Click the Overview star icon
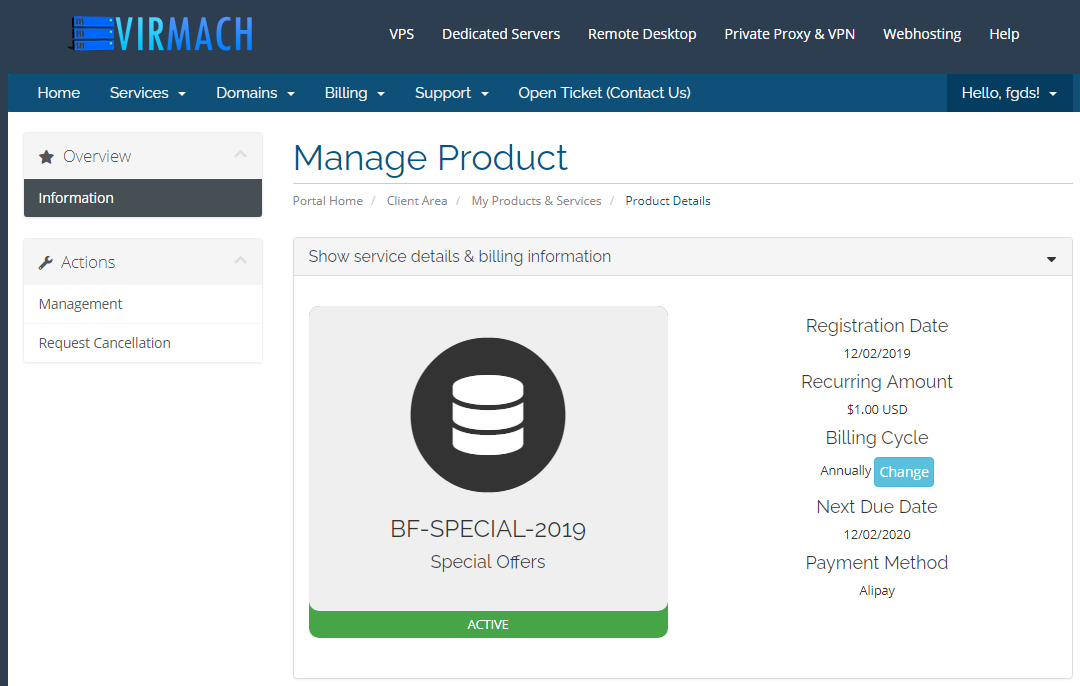1080x686 pixels. pos(46,157)
